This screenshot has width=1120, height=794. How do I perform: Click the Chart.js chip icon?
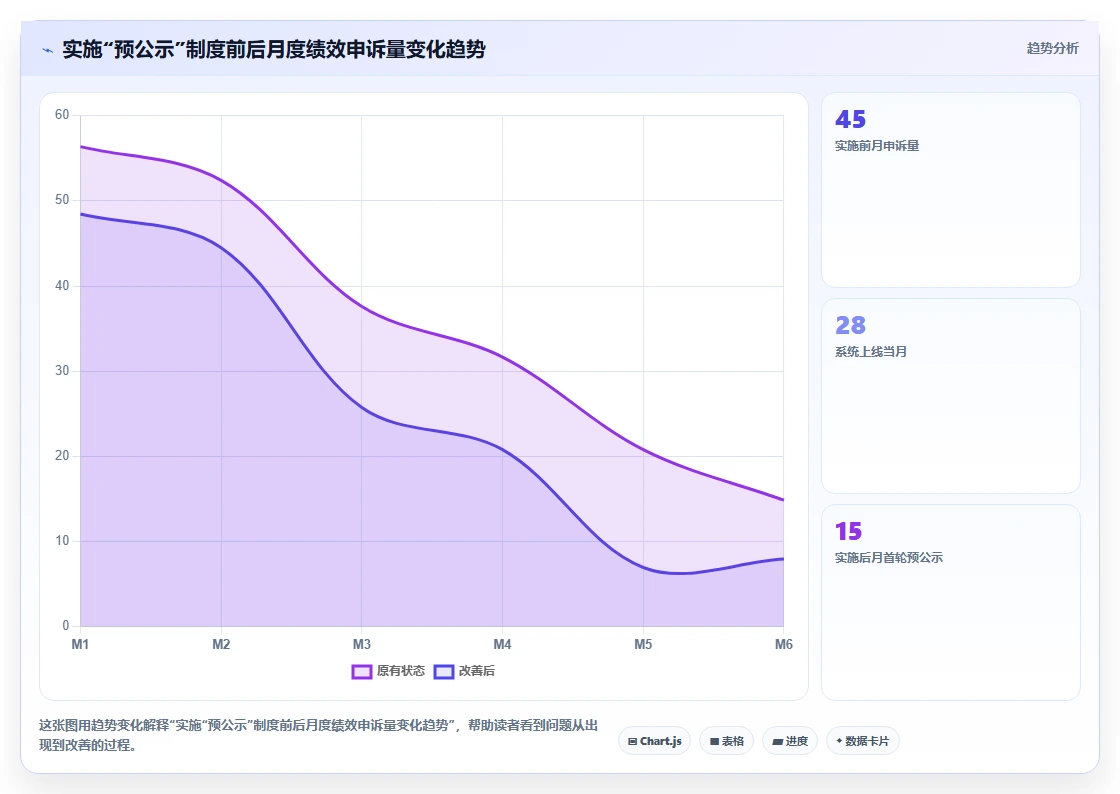632,741
